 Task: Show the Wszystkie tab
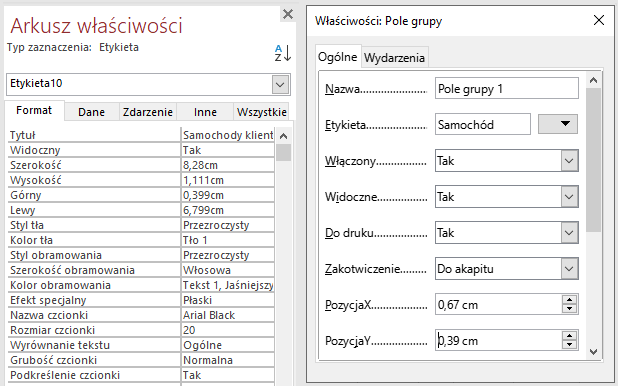(x=261, y=112)
